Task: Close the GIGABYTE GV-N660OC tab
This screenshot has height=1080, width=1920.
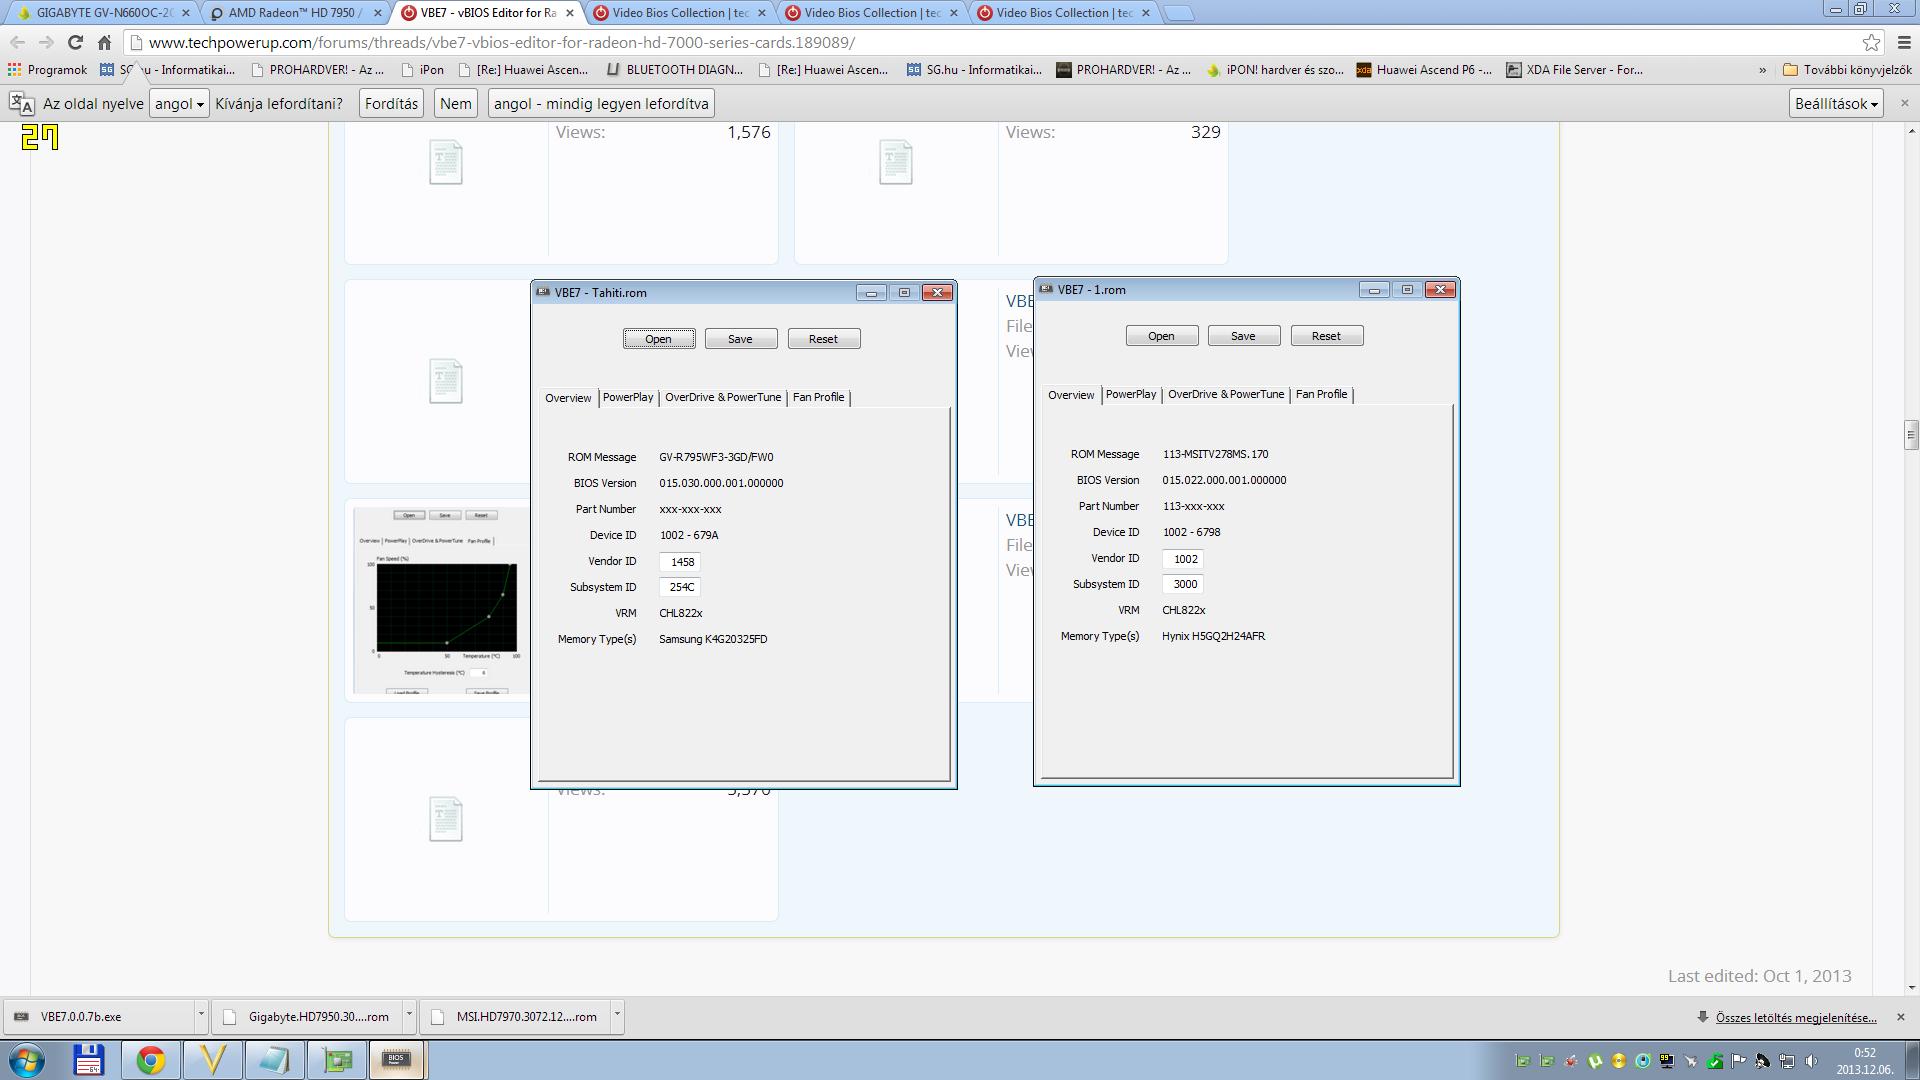Action: pyautogui.click(x=185, y=13)
